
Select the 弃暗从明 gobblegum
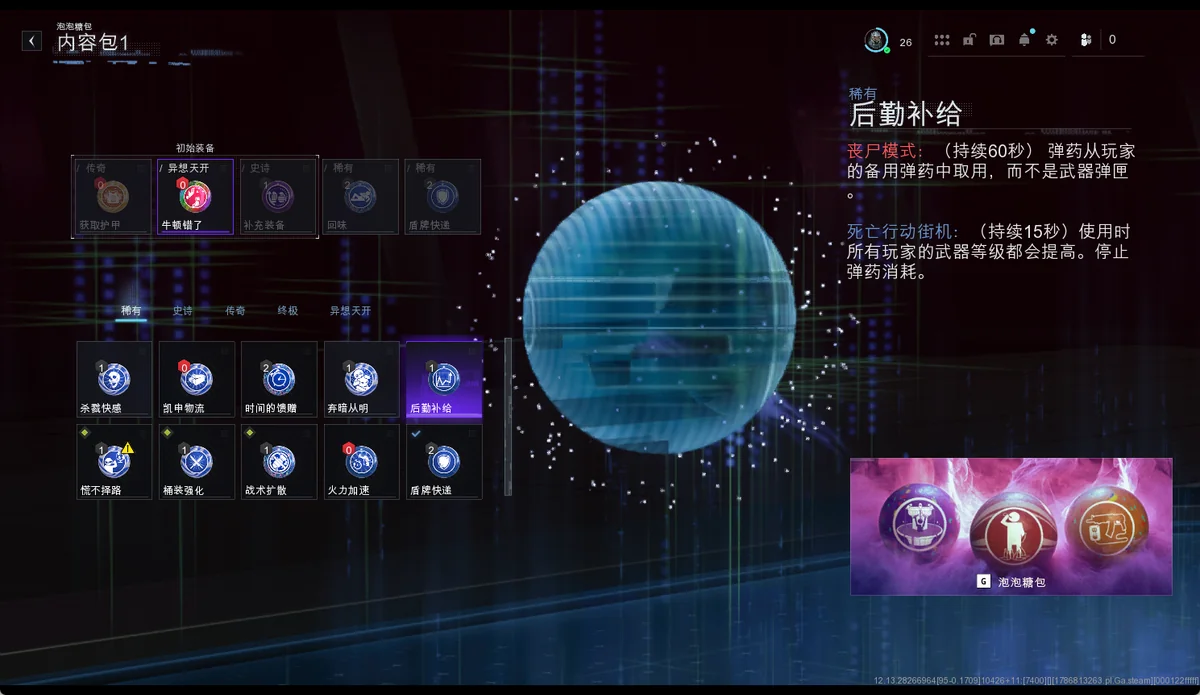point(362,380)
